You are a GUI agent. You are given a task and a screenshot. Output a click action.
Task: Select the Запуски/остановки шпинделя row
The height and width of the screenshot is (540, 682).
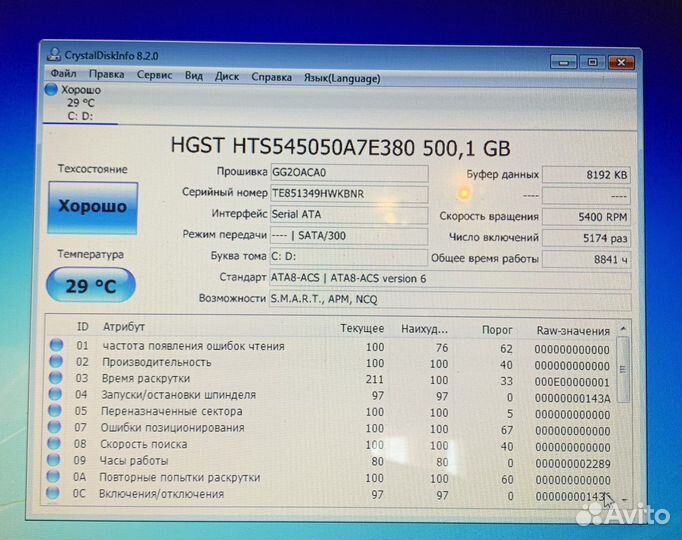[x=331, y=396]
